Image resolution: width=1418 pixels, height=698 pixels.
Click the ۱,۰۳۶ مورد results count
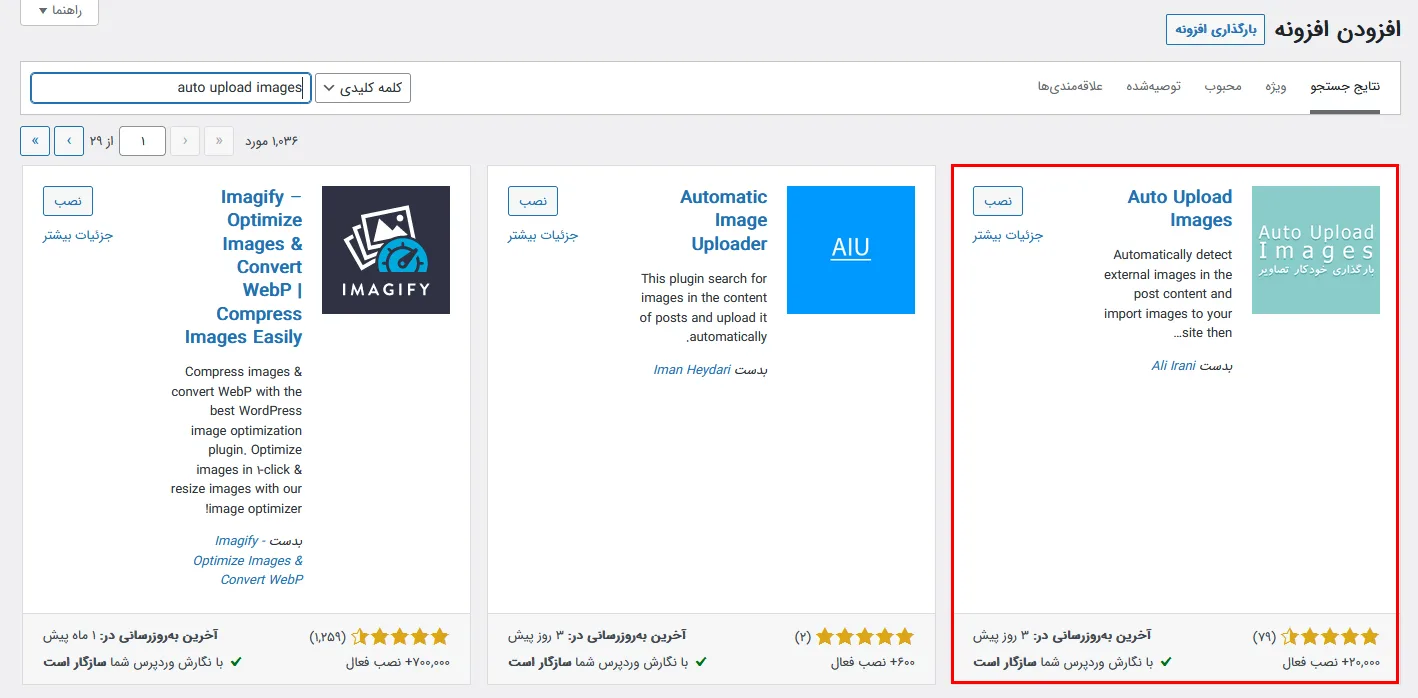pos(272,141)
